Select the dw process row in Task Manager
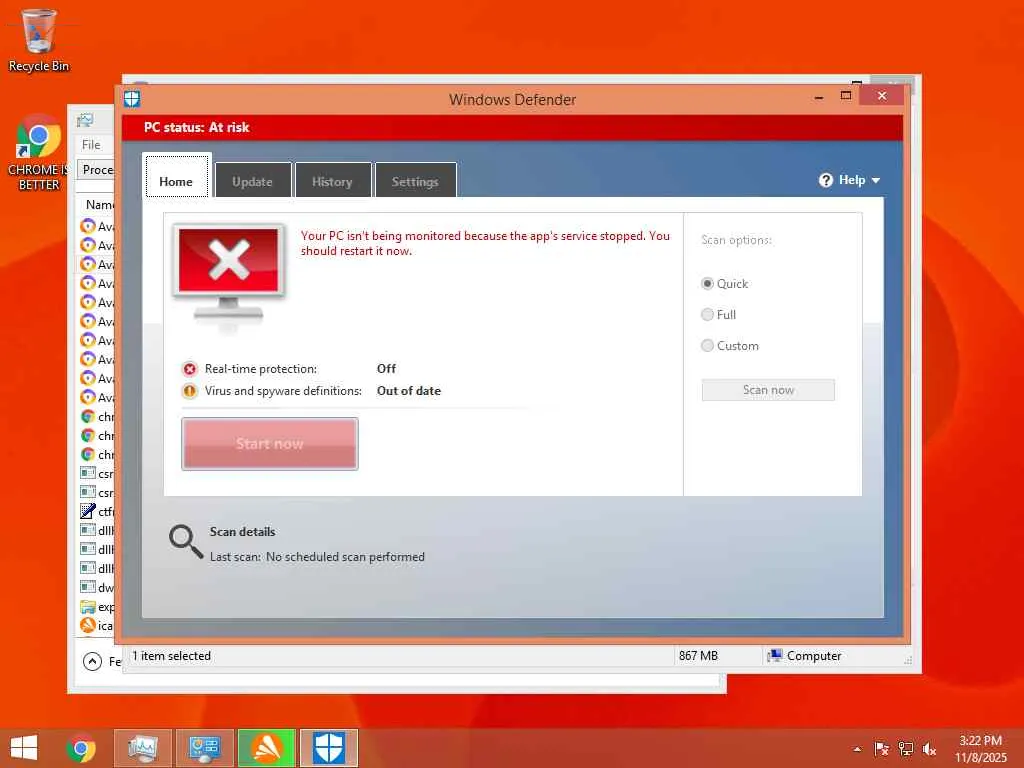This screenshot has height=768, width=1024. [x=97, y=587]
